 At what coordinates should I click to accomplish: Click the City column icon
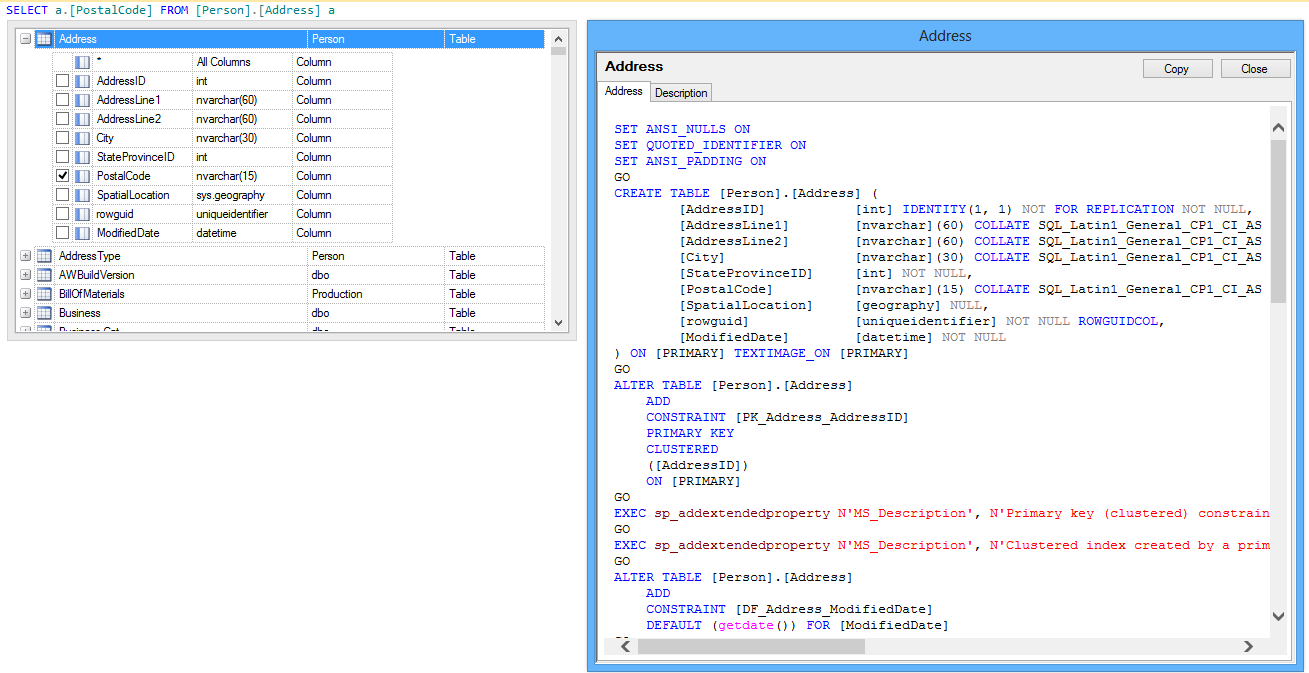pos(83,138)
